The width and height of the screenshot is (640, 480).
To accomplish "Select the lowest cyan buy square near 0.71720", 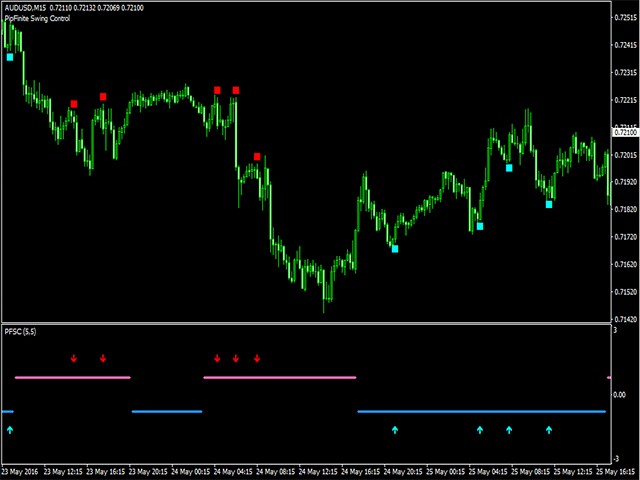I will click(394, 249).
